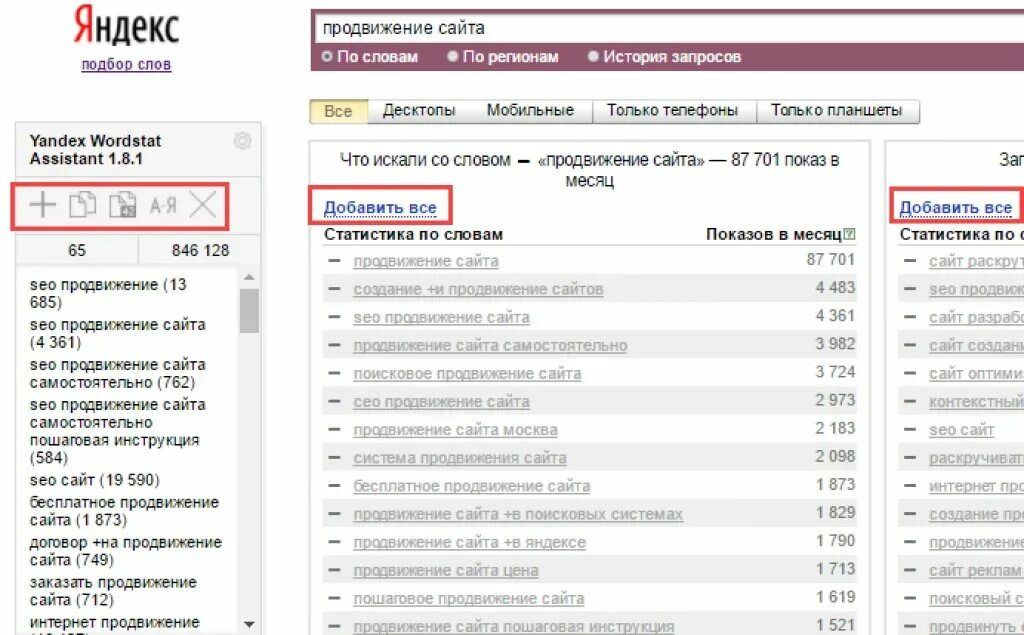Switch to the 'Десктопы' tab
The image size is (1024, 635).
[x=419, y=110]
